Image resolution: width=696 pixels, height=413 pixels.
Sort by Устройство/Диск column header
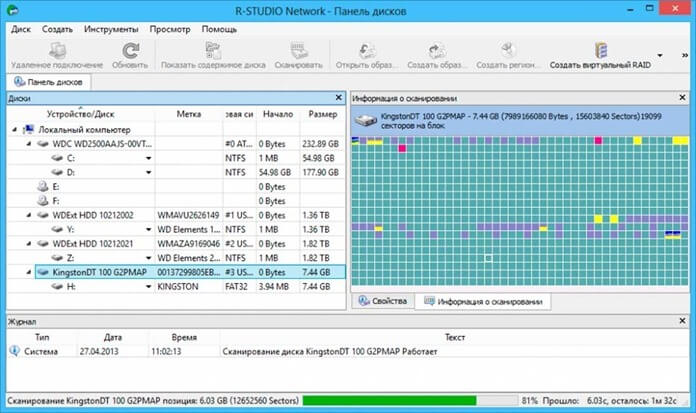tap(80, 114)
